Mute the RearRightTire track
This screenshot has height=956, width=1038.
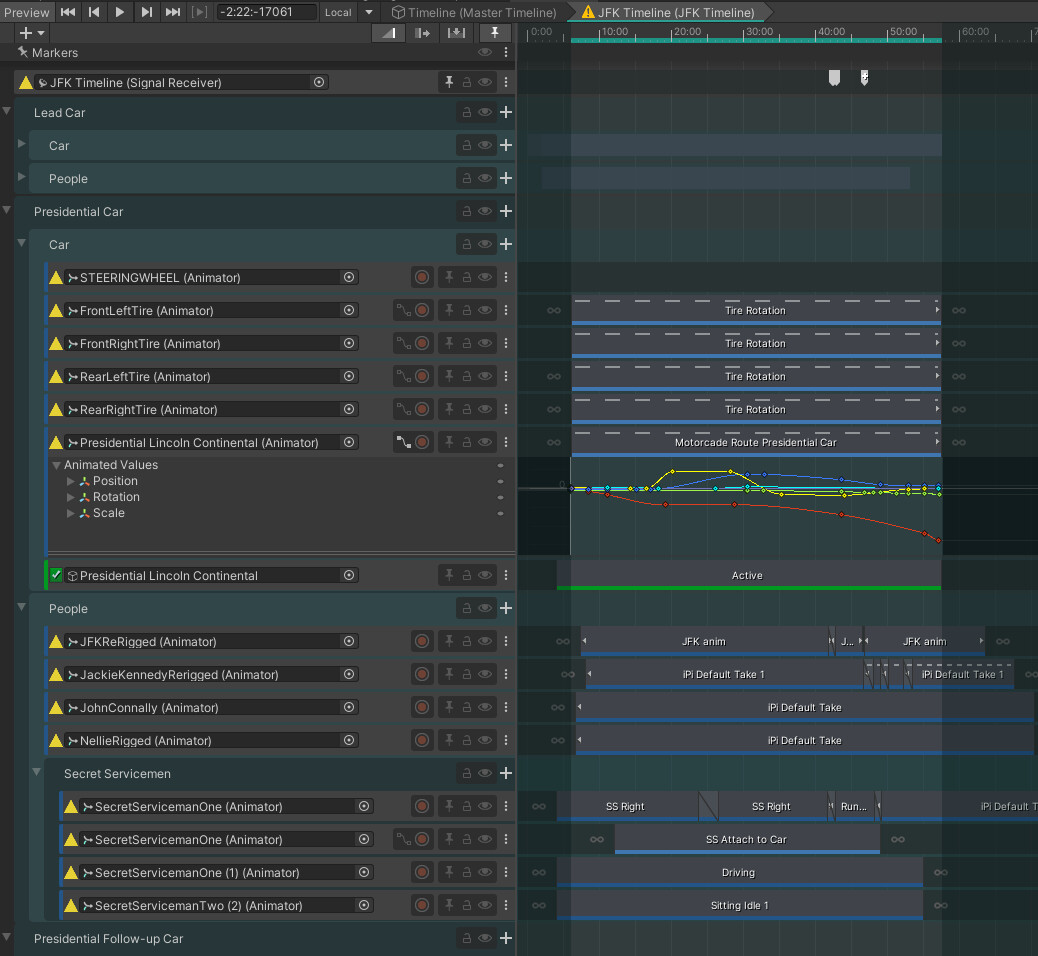pos(485,409)
